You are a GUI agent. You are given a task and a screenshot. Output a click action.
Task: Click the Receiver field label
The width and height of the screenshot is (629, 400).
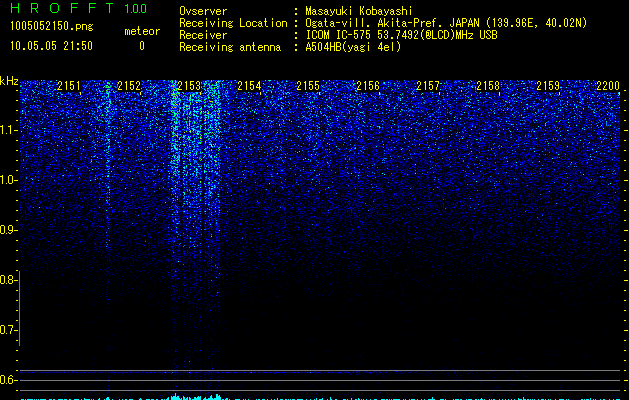tap(203, 35)
